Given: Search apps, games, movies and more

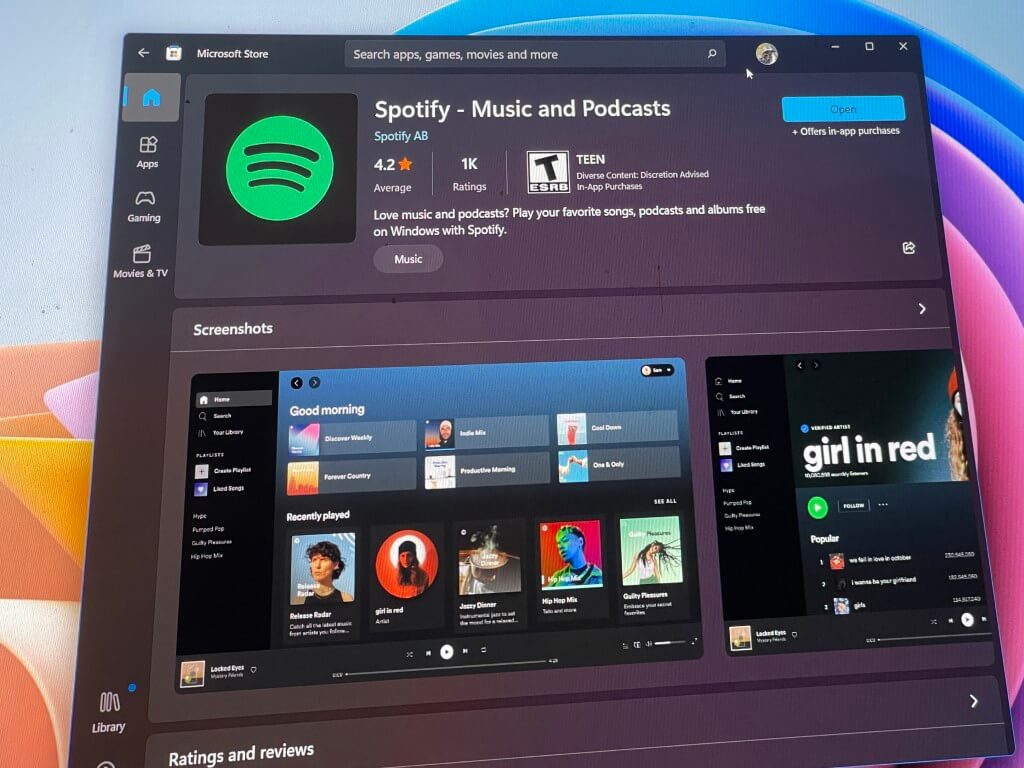Looking at the screenshot, I should click(535, 54).
